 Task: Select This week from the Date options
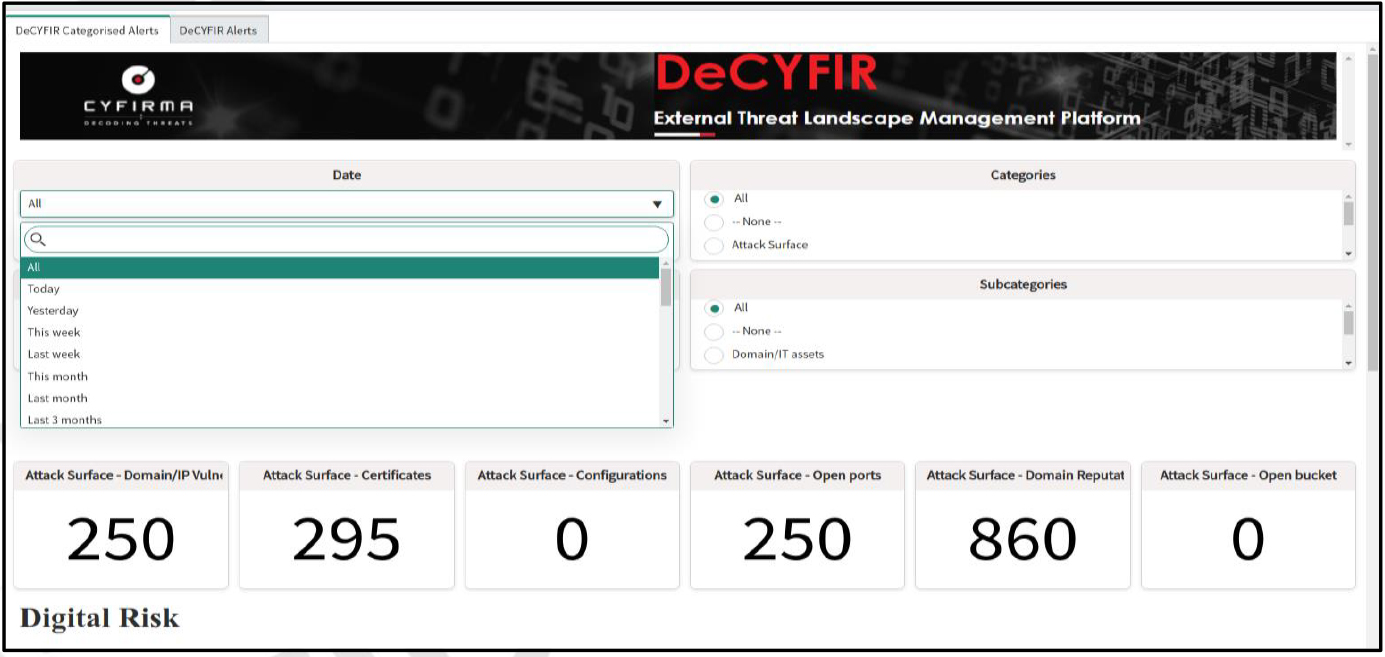point(340,333)
